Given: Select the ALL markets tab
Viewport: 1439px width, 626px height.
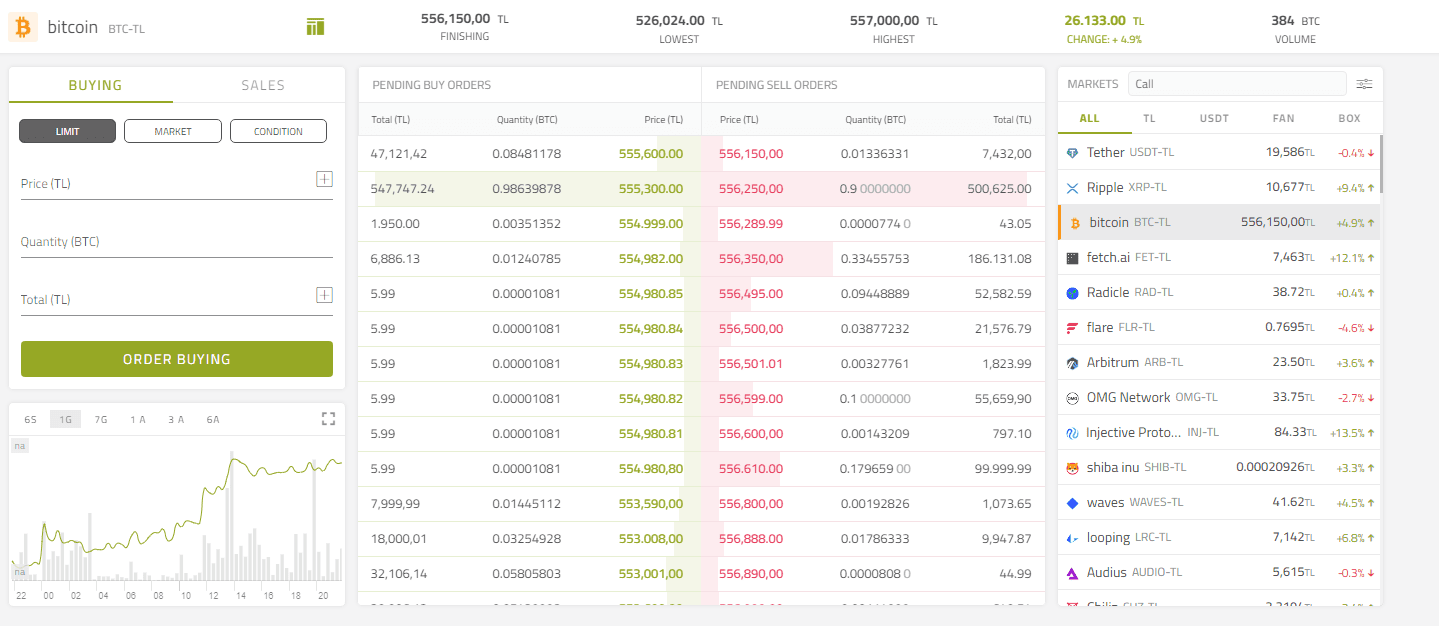Looking at the screenshot, I should 1090,118.
